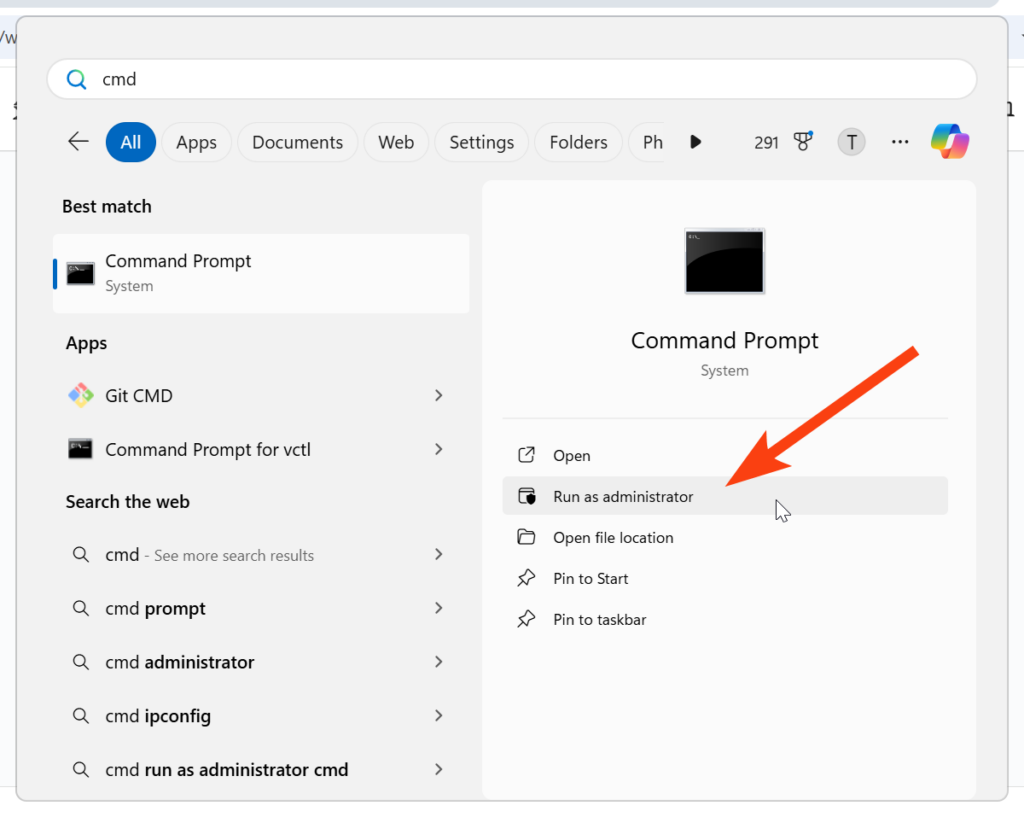Open the rewards trophy icon
The height and width of the screenshot is (817, 1024).
pos(803,142)
